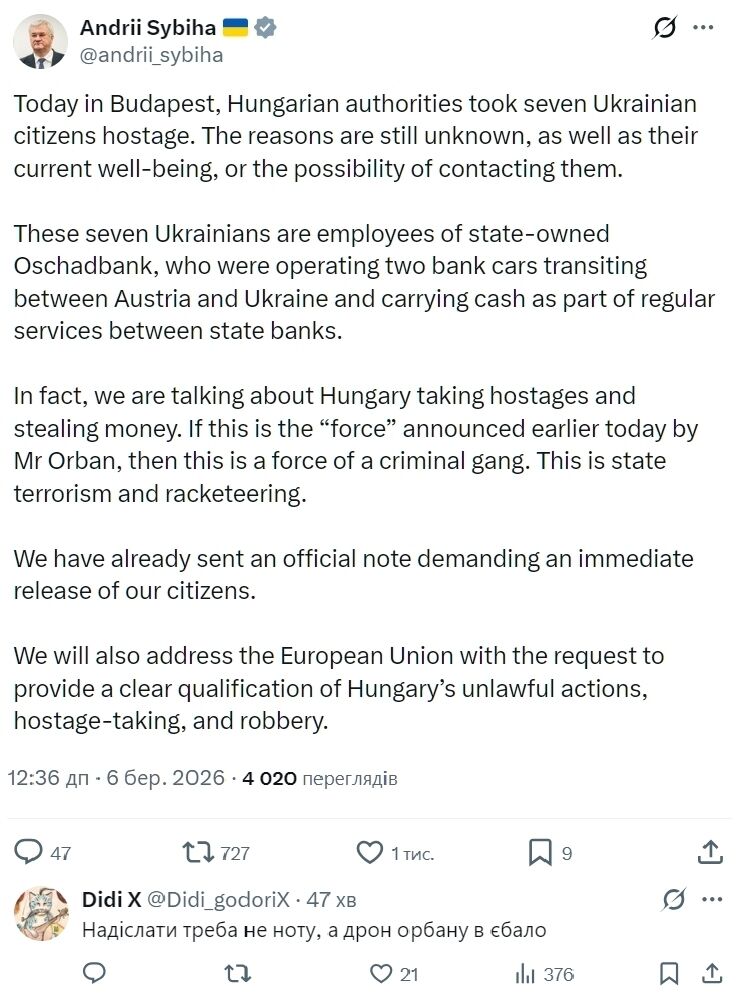This screenshot has width=736, height=995.
Task: Bookmark Andrii Sybiha's post
Action: tap(541, 852)
